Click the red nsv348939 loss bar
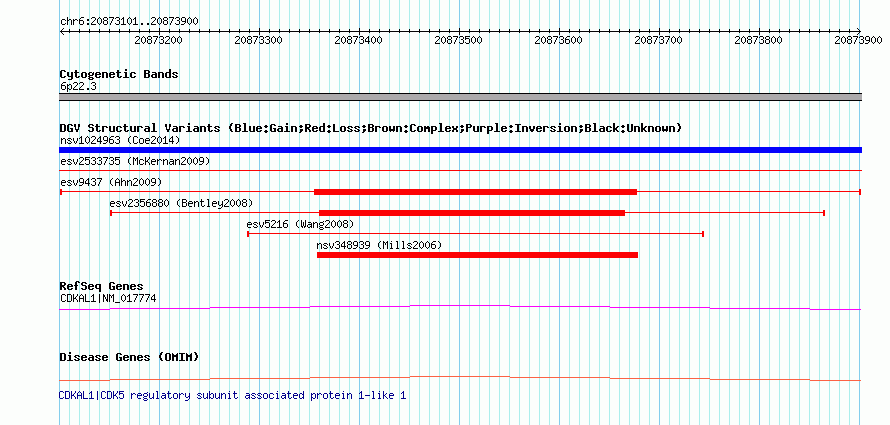The height and width of the screenshot is (425, 890). point(477,255)
